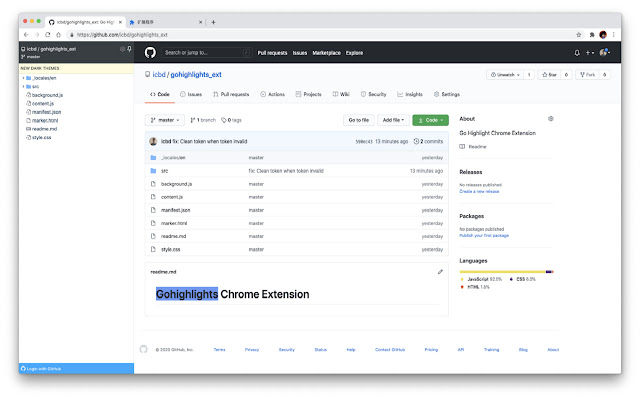
Task: Open manifest.json in the file list
Action: pyautogui.click(x=176, y=210)
